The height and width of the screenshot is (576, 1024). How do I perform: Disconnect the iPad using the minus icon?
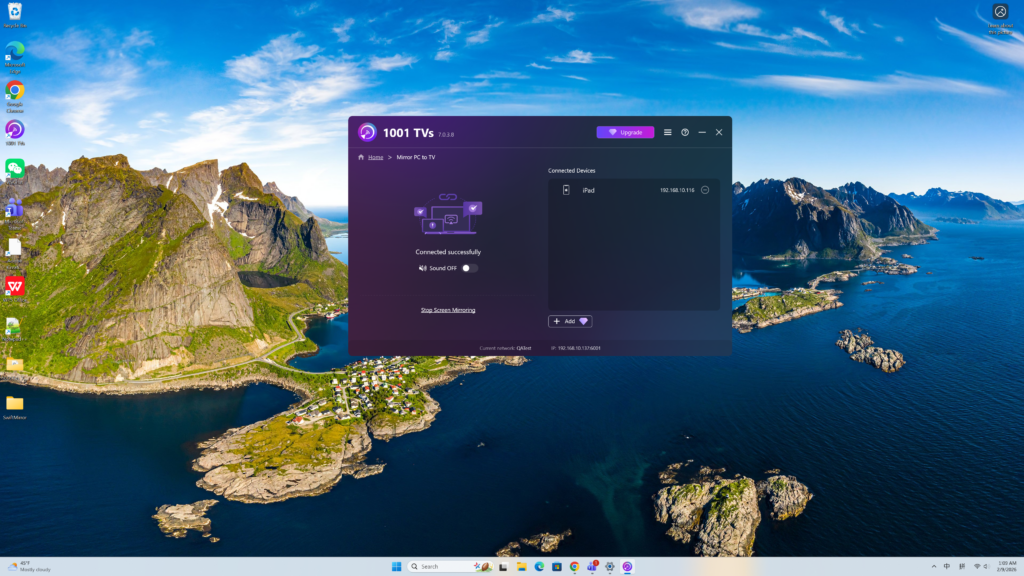coord(705,190)
